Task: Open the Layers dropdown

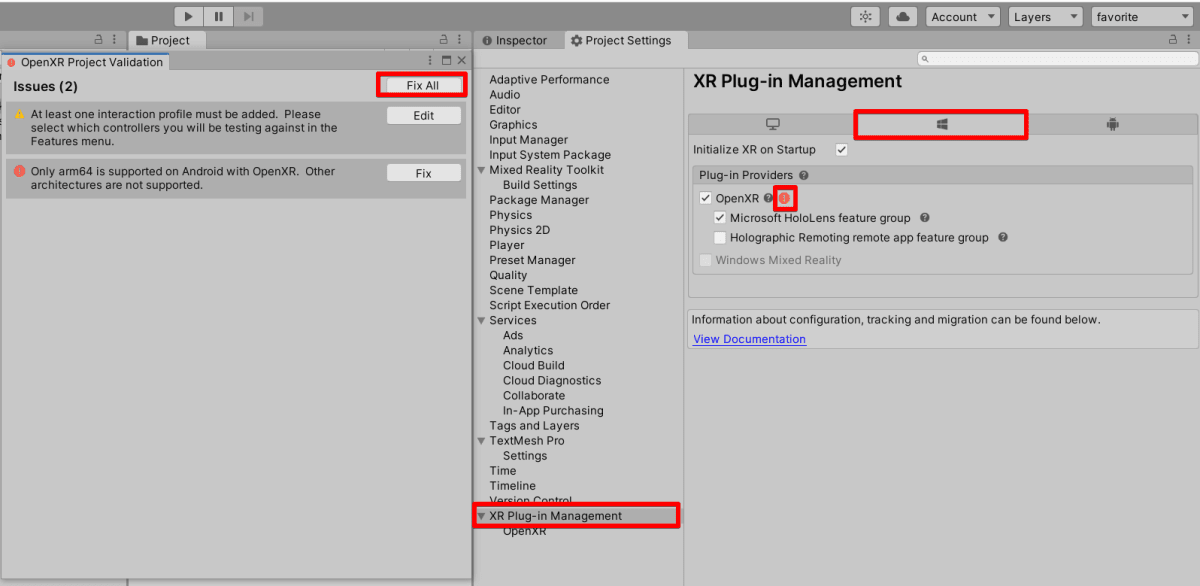Action: (1045, 17)
